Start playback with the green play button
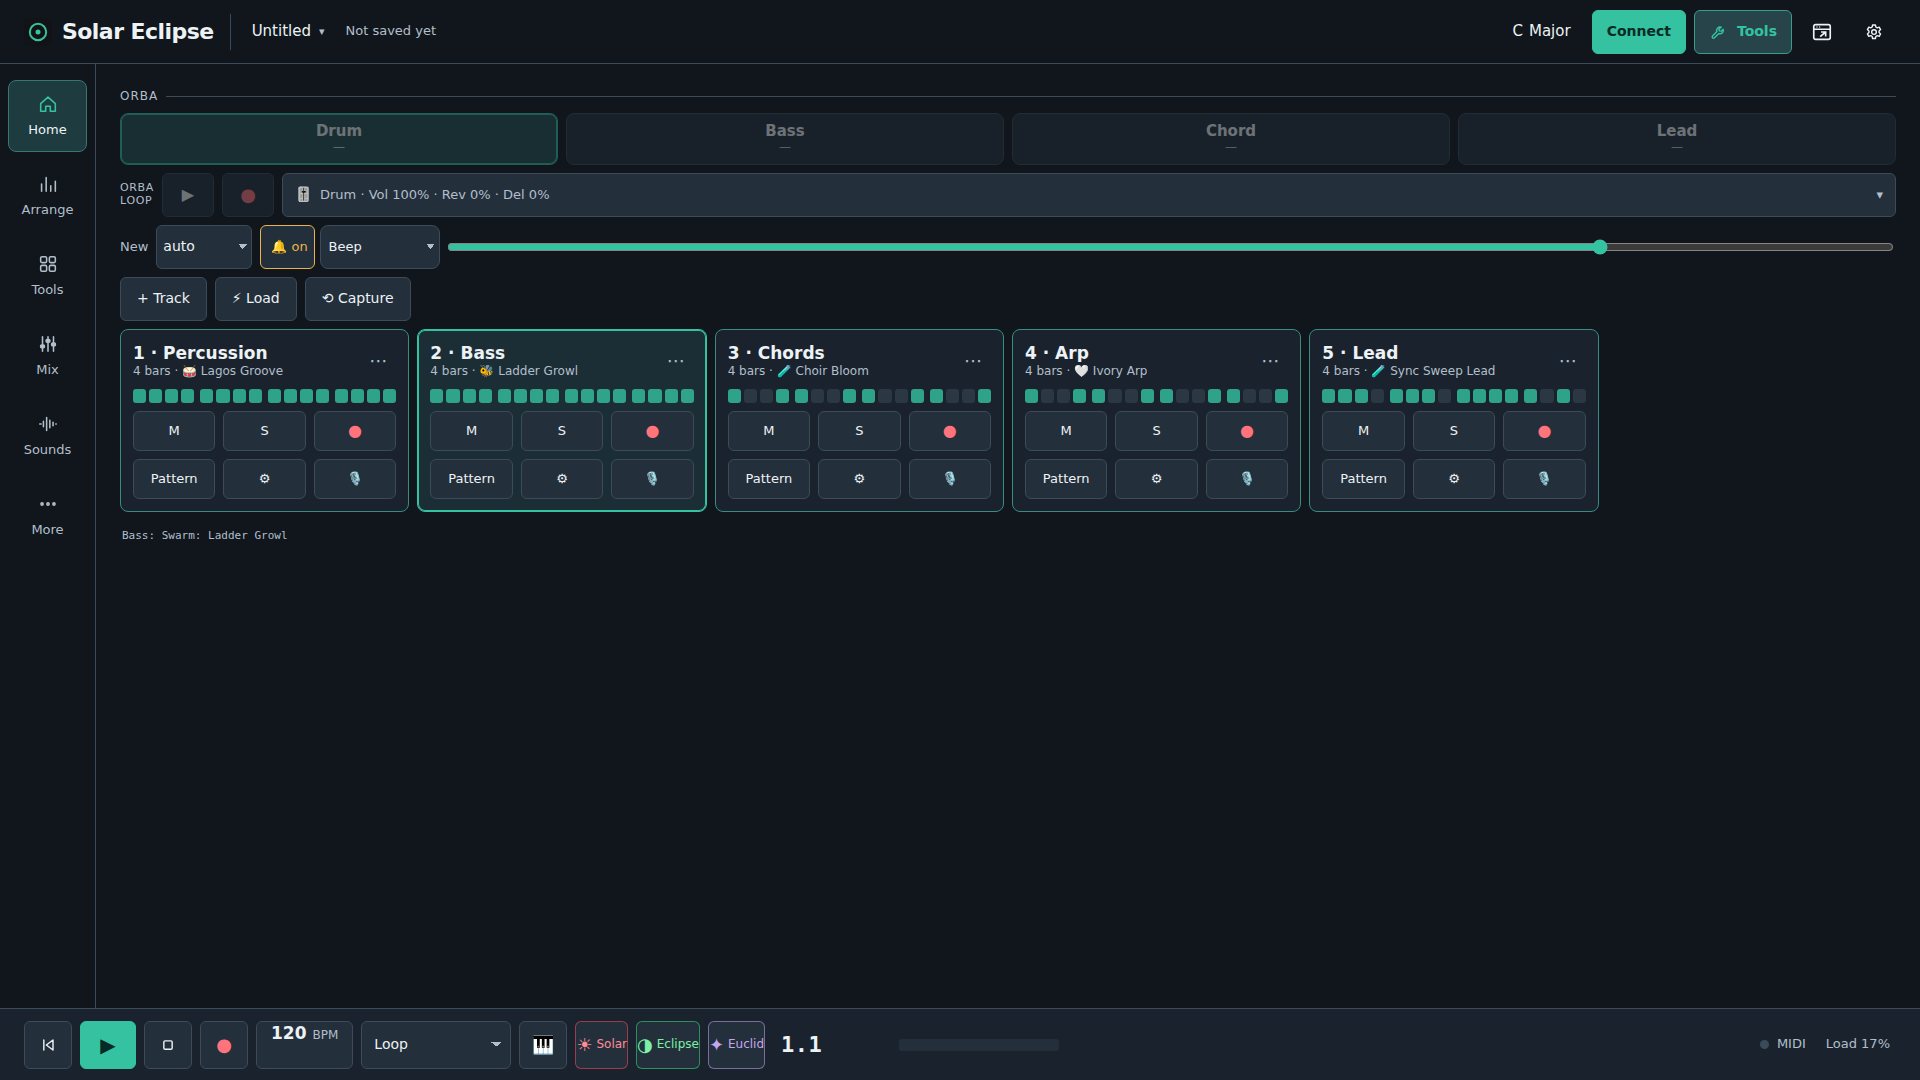 coord(108,1045)
